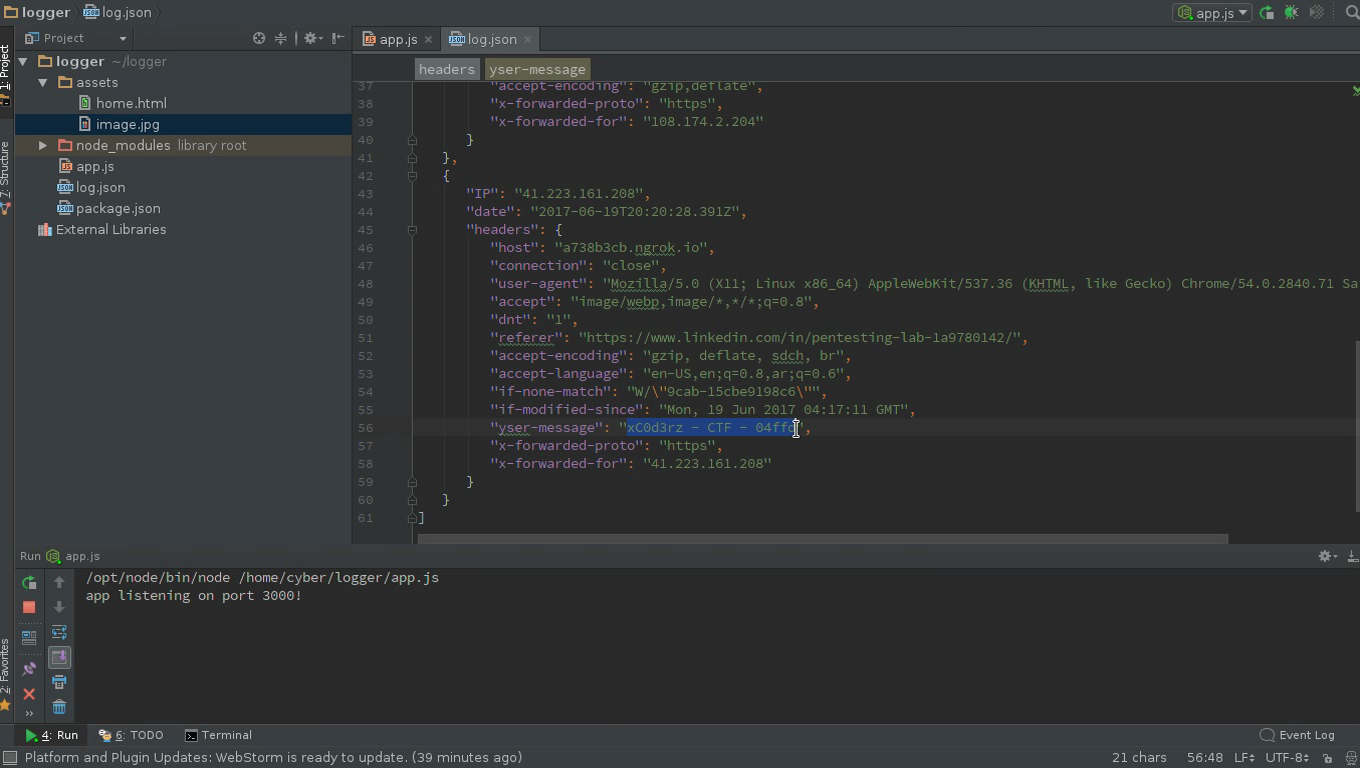
Task: Click the WebStorm update notification text
Action: click(x=273, y=758)
